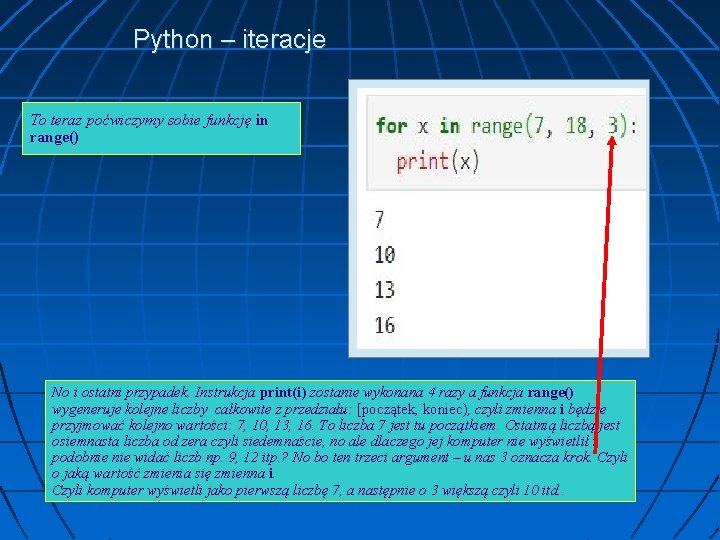The image size is (720, 540).
Task: Click the line starting 'Czyli komputer wyświetli jako pierwszą'
Action: (x=307, y=490)
